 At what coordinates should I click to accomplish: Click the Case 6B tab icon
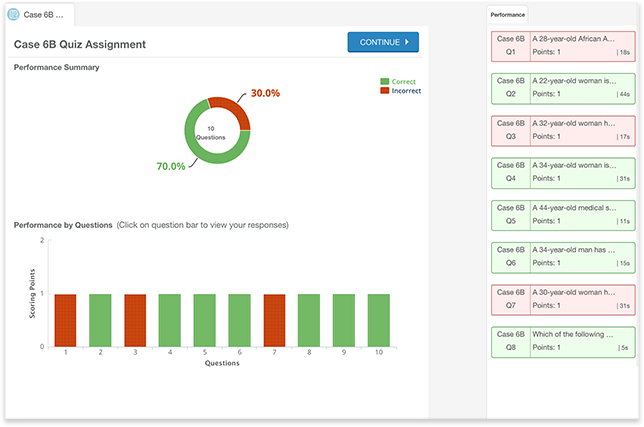click(x=14, y=14)
